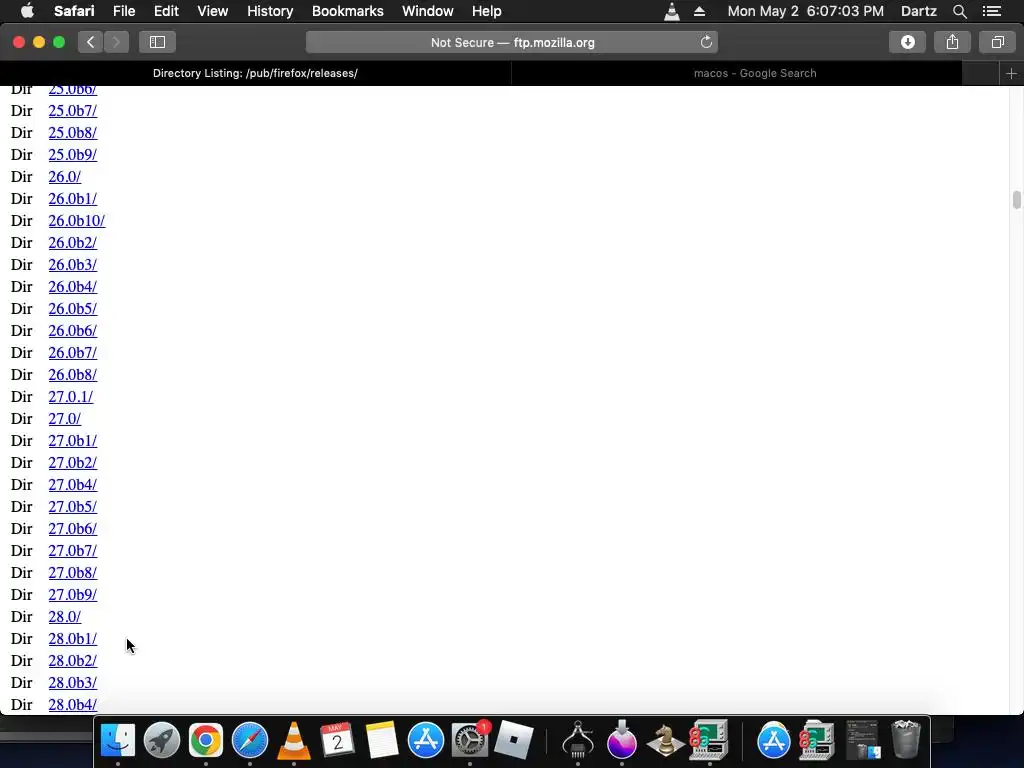Open the View menu
This screenshot has width=1024, height=768.
click(x=212, y=11)
